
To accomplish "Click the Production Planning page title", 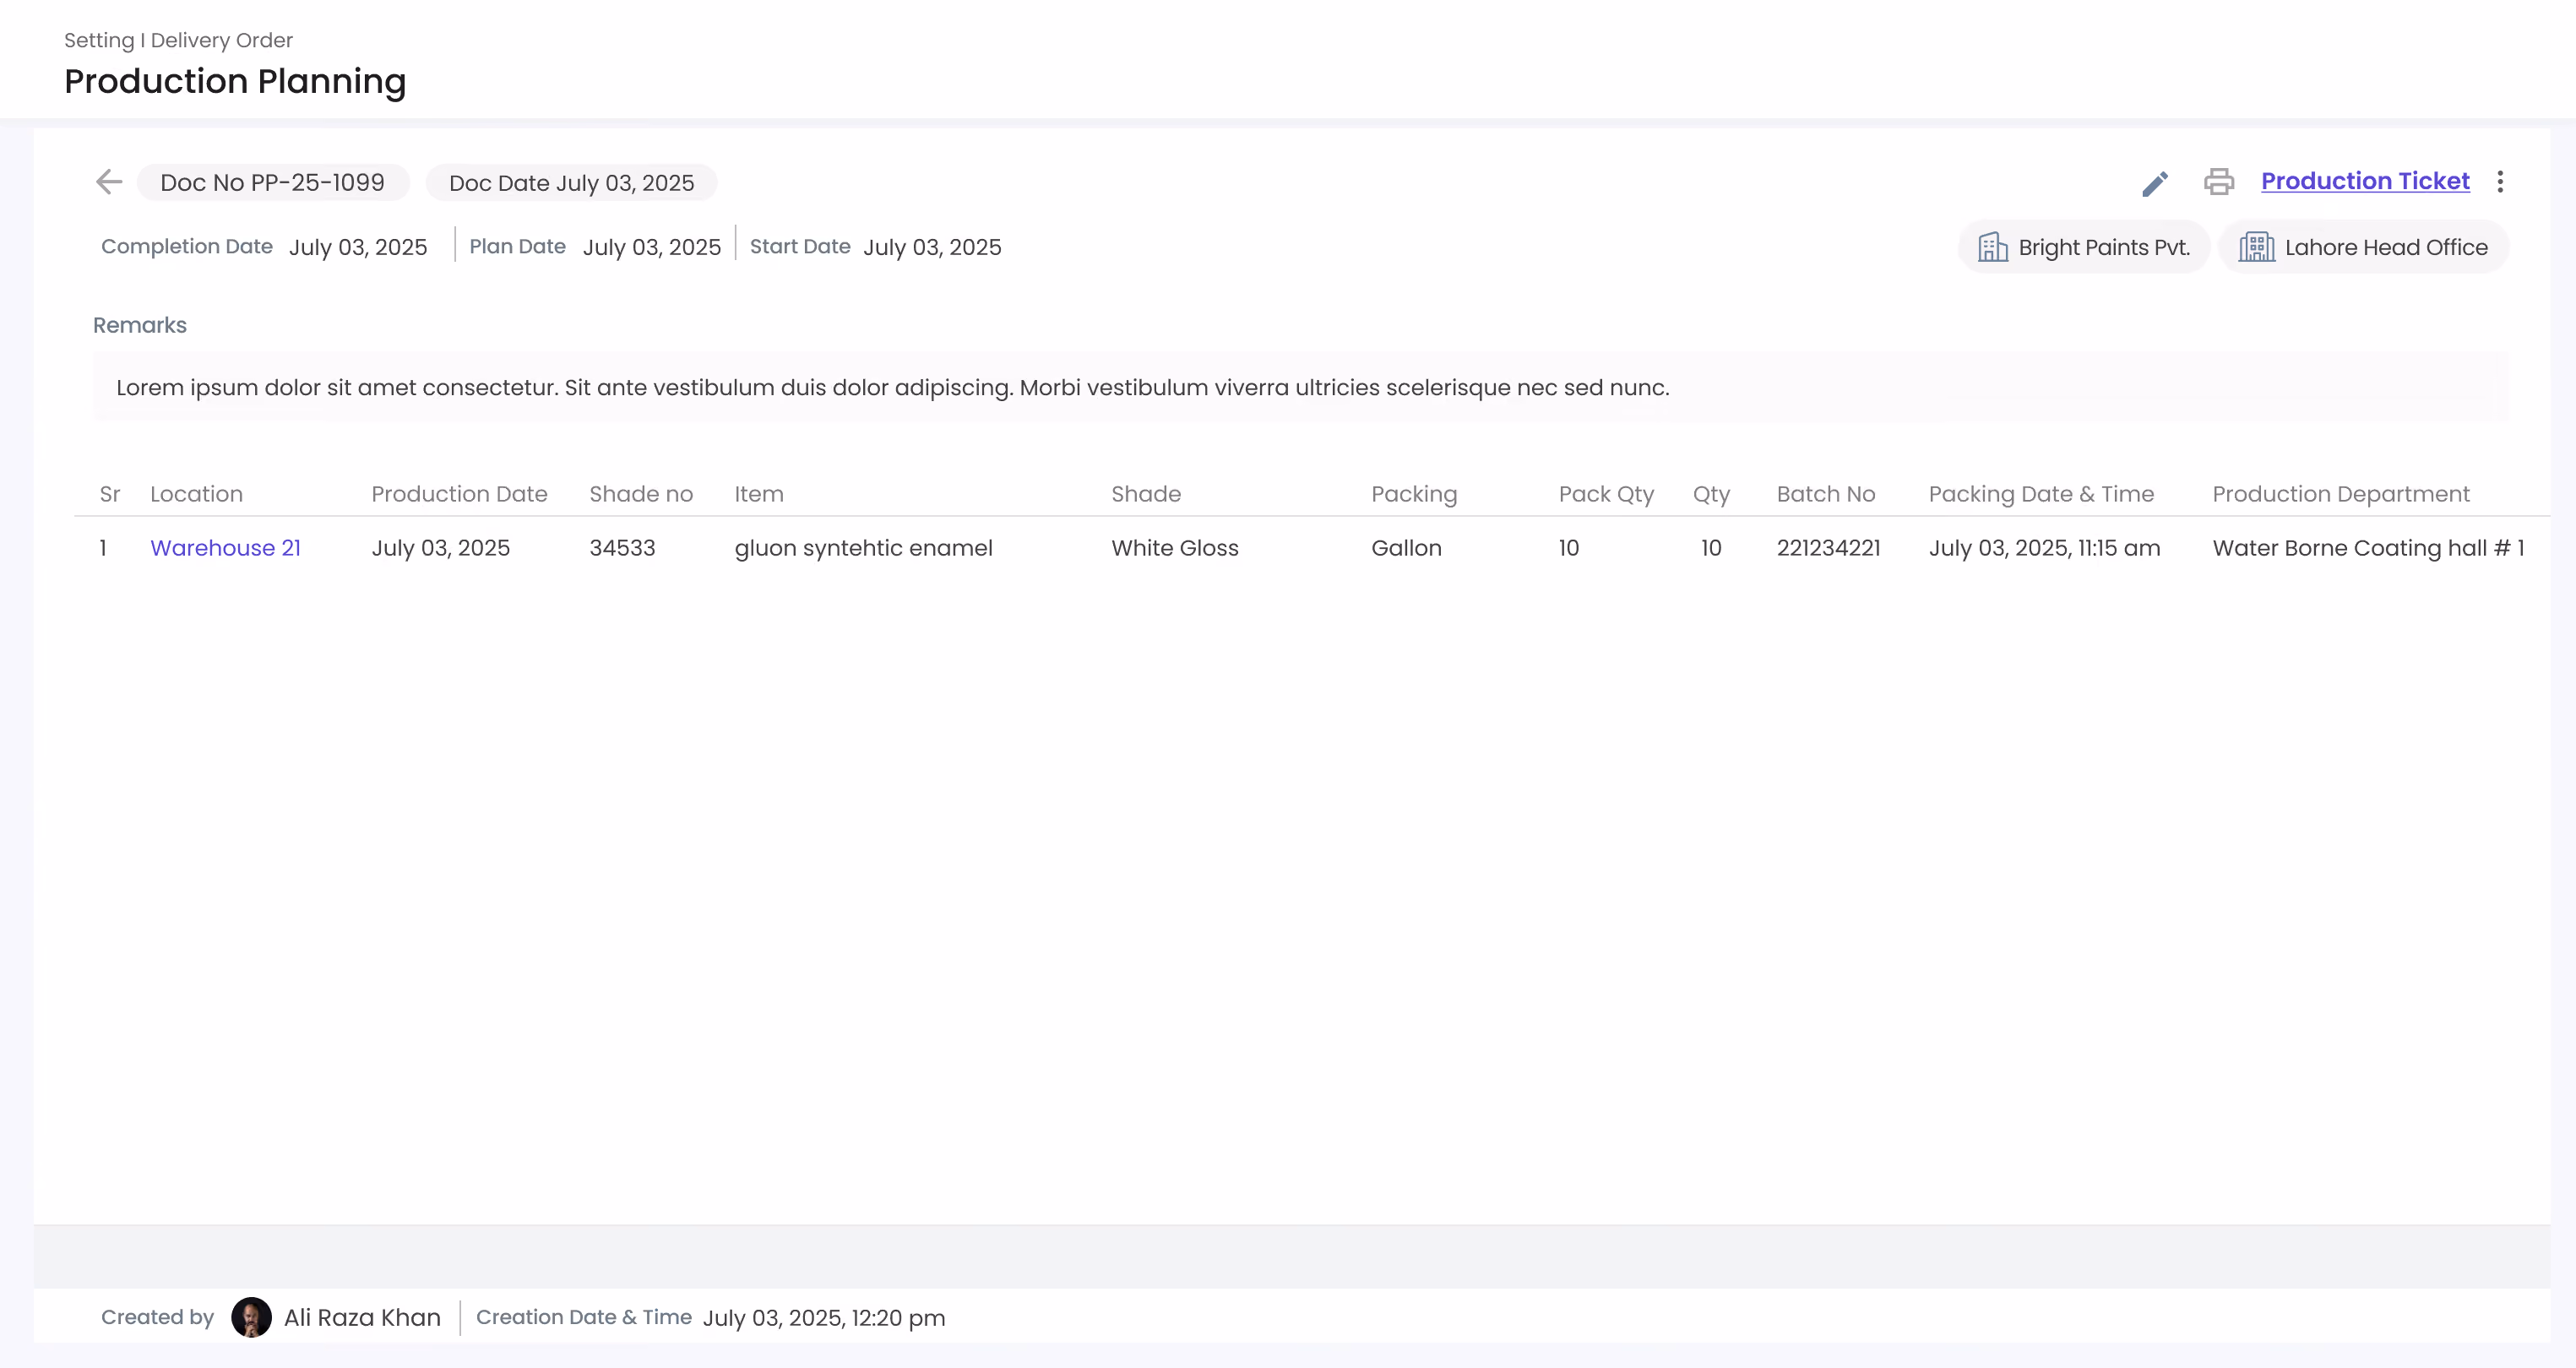I will pos(235,82).
